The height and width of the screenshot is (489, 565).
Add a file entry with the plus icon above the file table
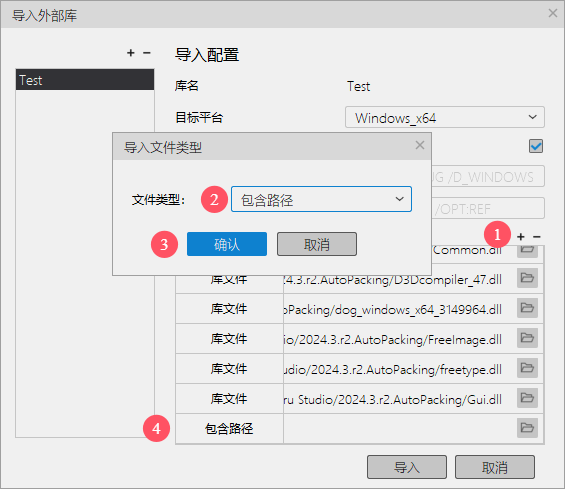click(x=521, y=237)
